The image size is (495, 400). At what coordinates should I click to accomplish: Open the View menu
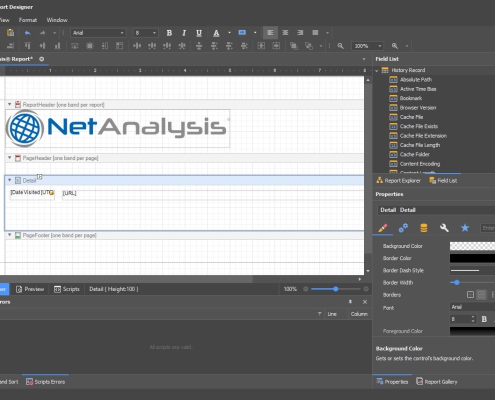pyautogui.click(x=5, y=20)
